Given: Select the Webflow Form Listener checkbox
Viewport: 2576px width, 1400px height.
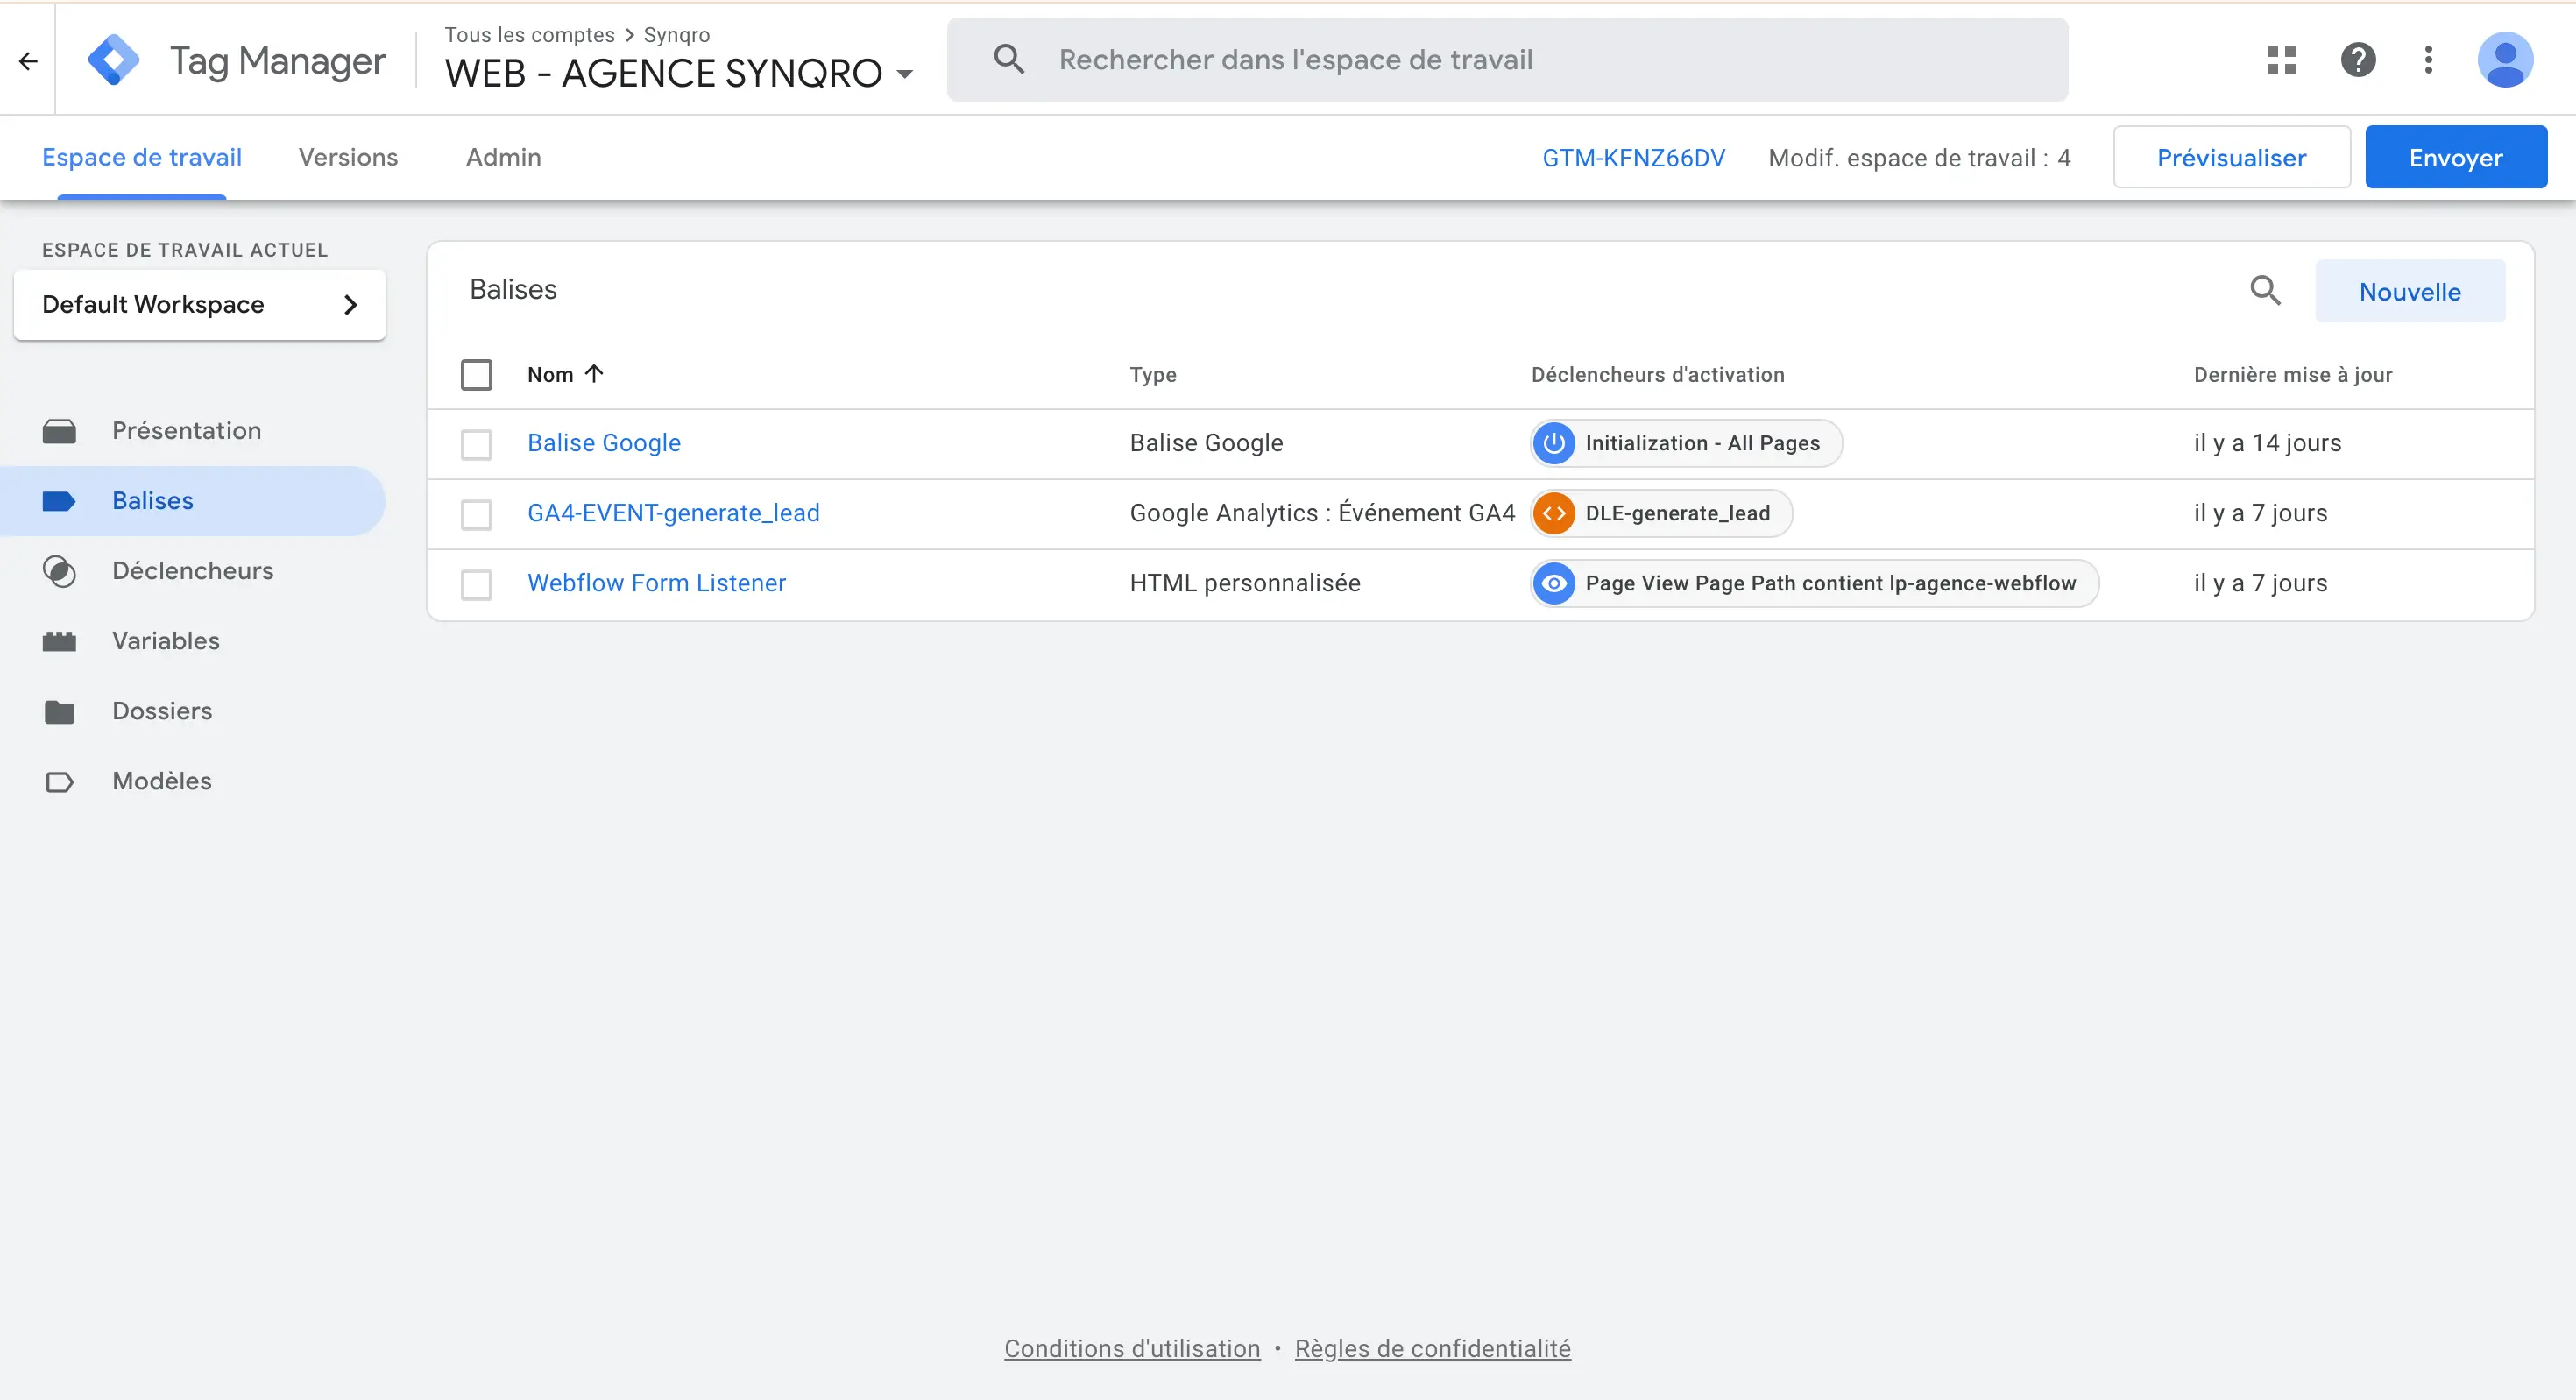Looking at the screenshot, I should pos(476,584).
